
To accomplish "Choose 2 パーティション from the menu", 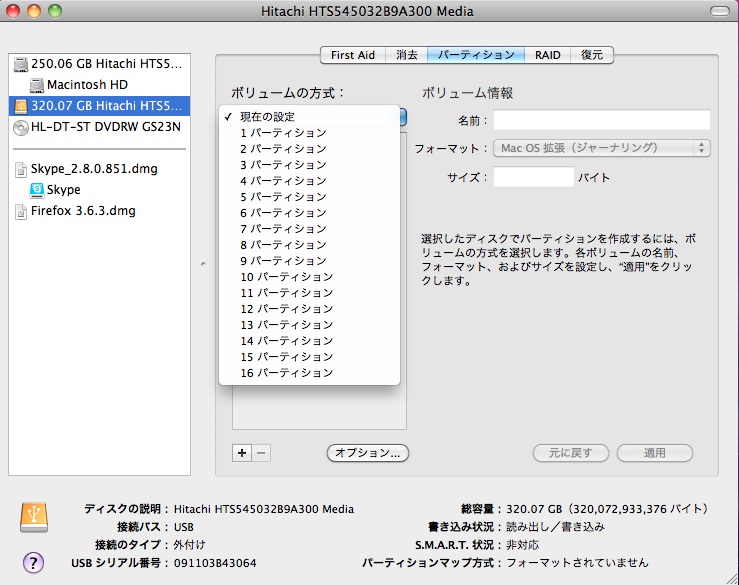I will [x=310, y=149].
